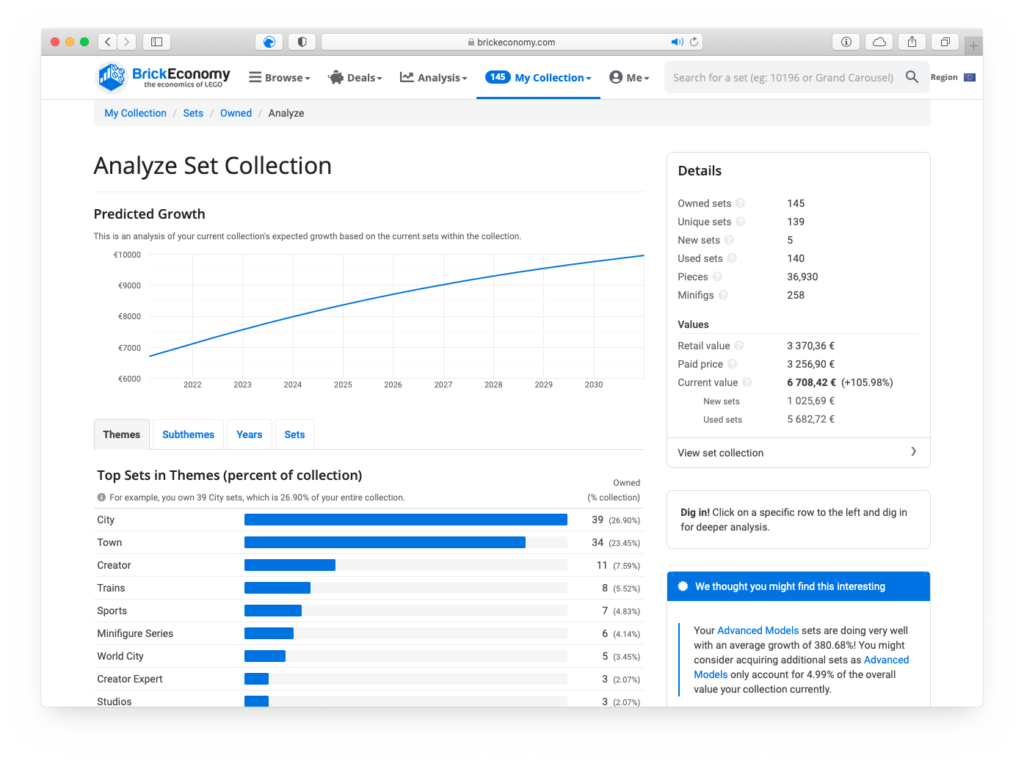The image size is (1024, 761).
Task: Expand the Deals dropdown menu
Action: point(355,78)
